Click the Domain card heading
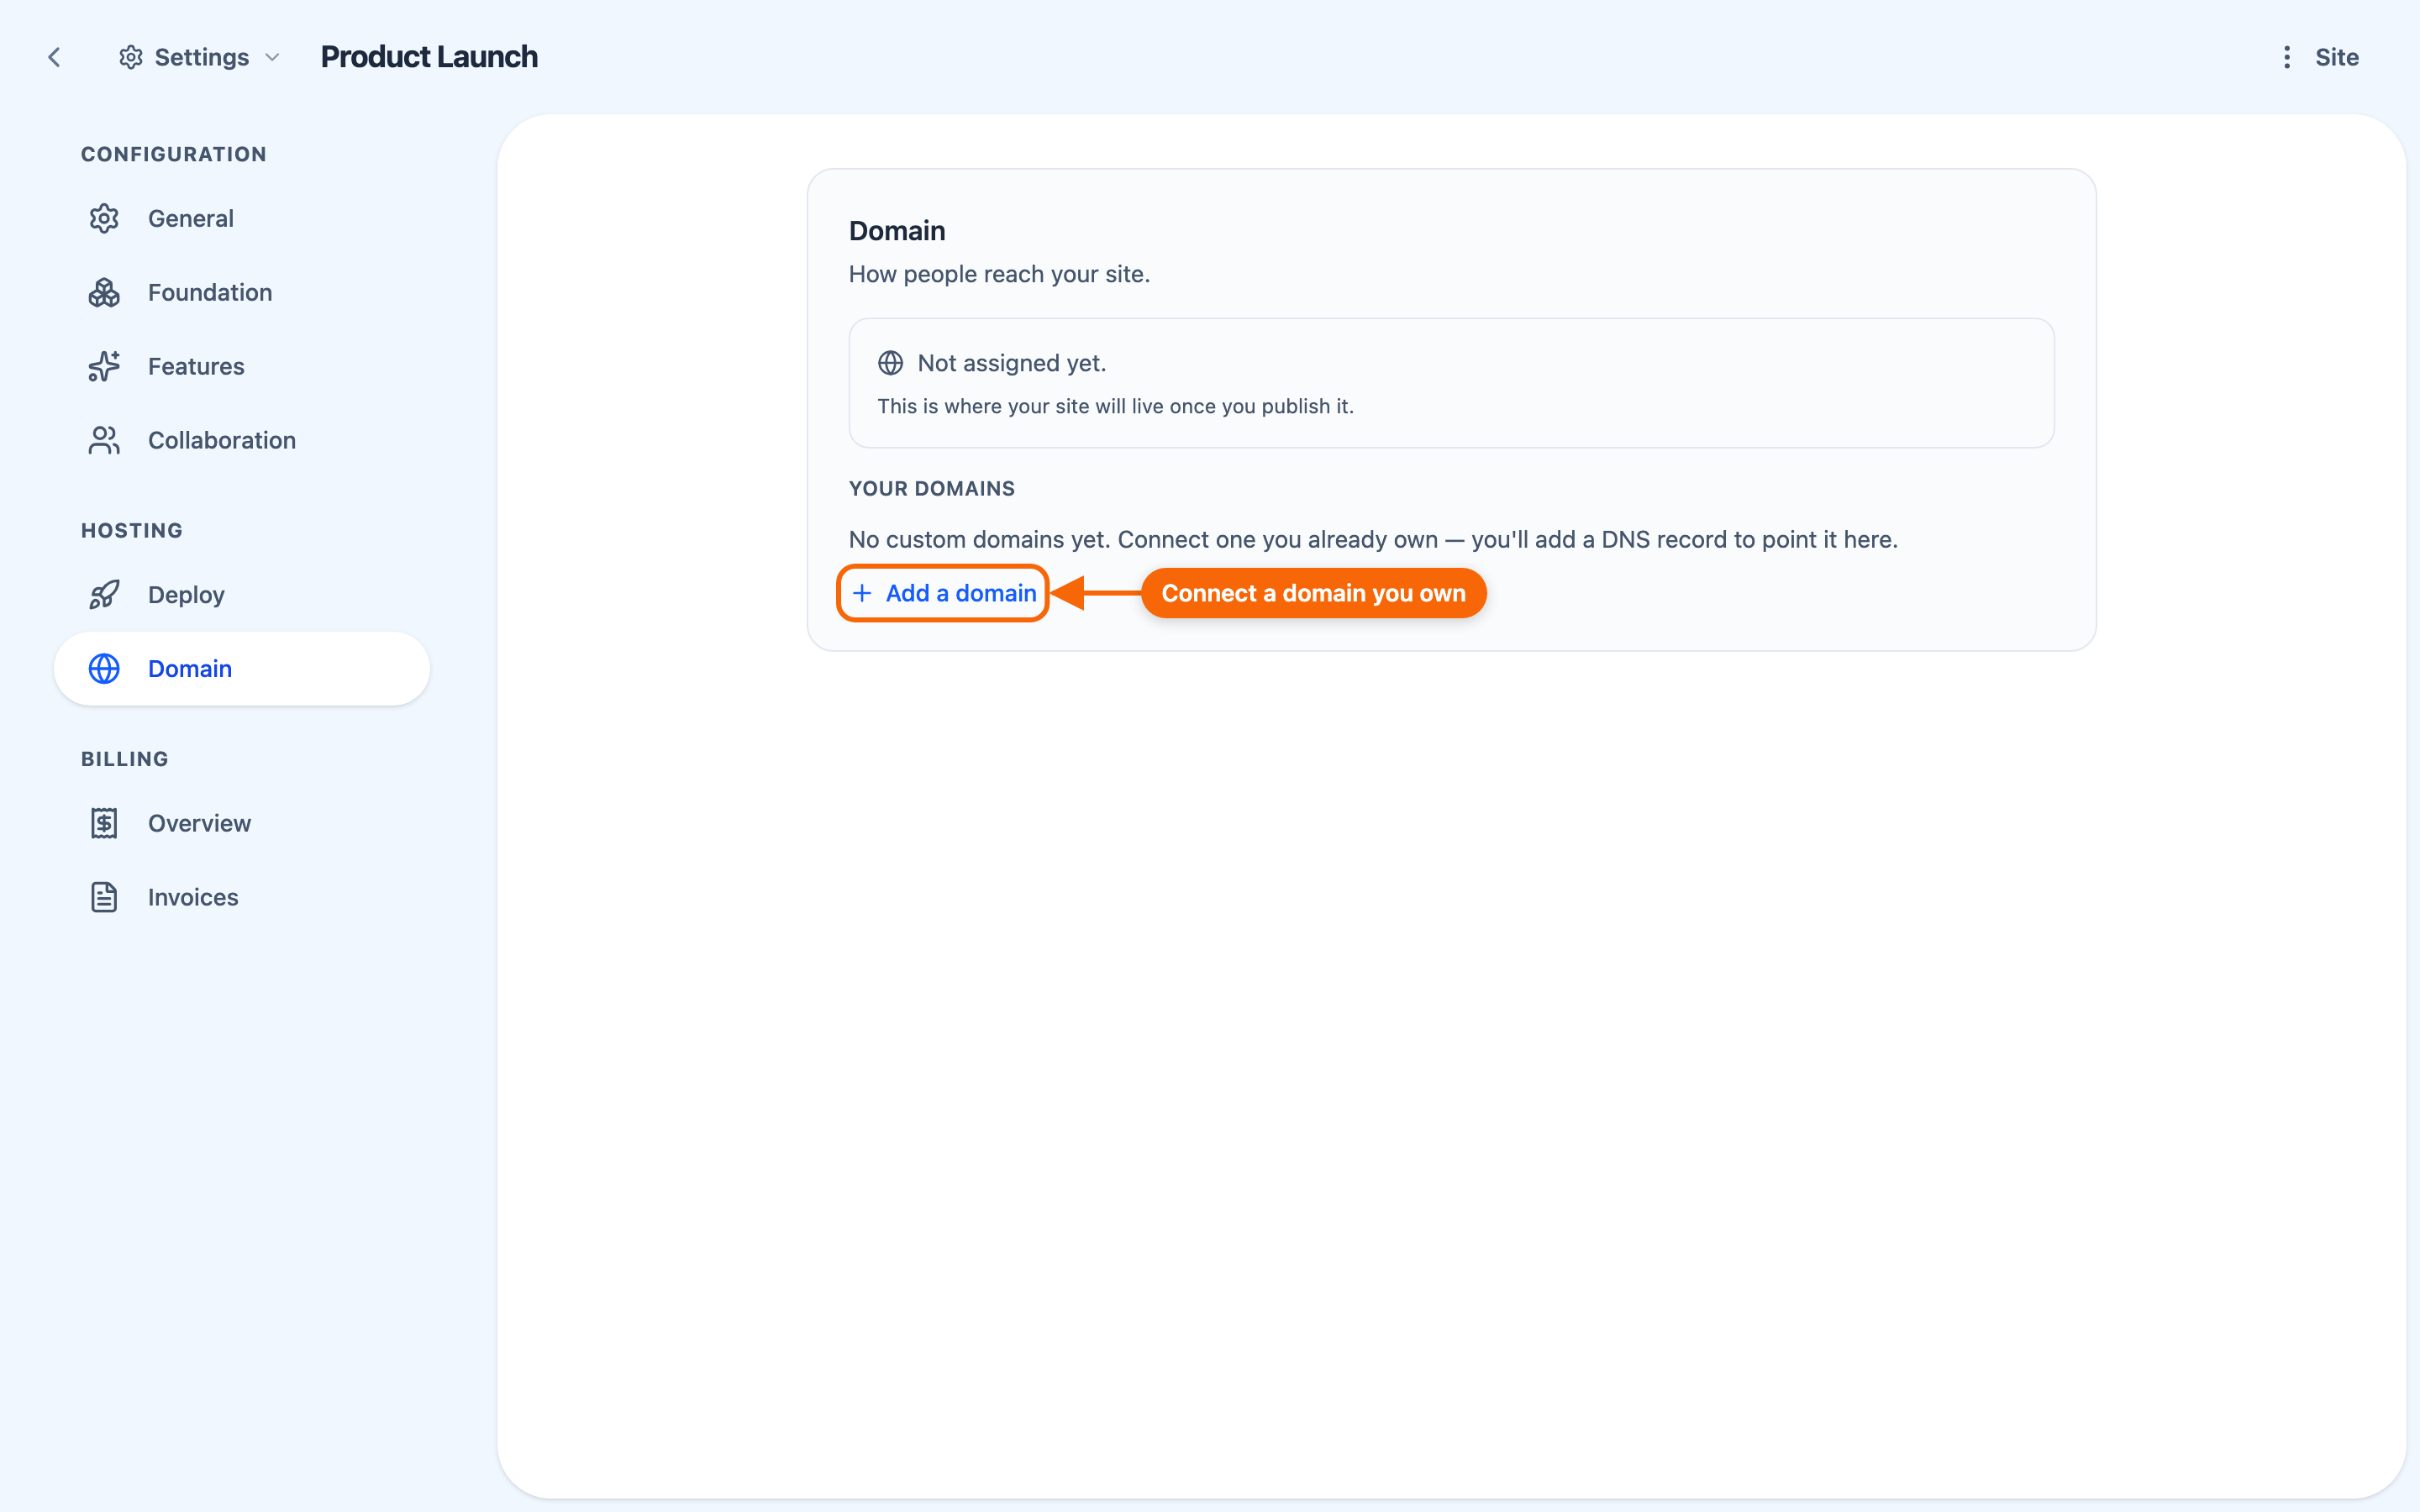 pos(897,231)
